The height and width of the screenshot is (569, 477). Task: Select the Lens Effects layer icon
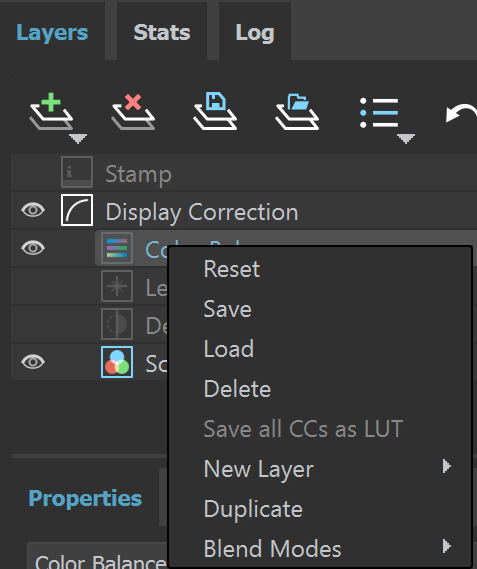[x=117, y=286]
